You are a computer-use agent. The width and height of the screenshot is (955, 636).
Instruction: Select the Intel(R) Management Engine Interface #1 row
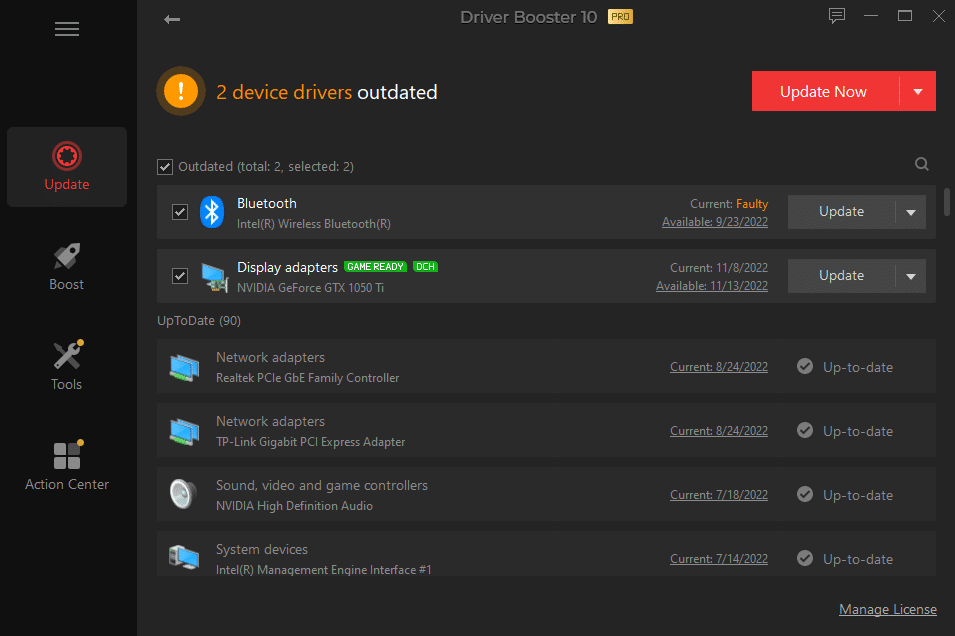pos(546,554)
